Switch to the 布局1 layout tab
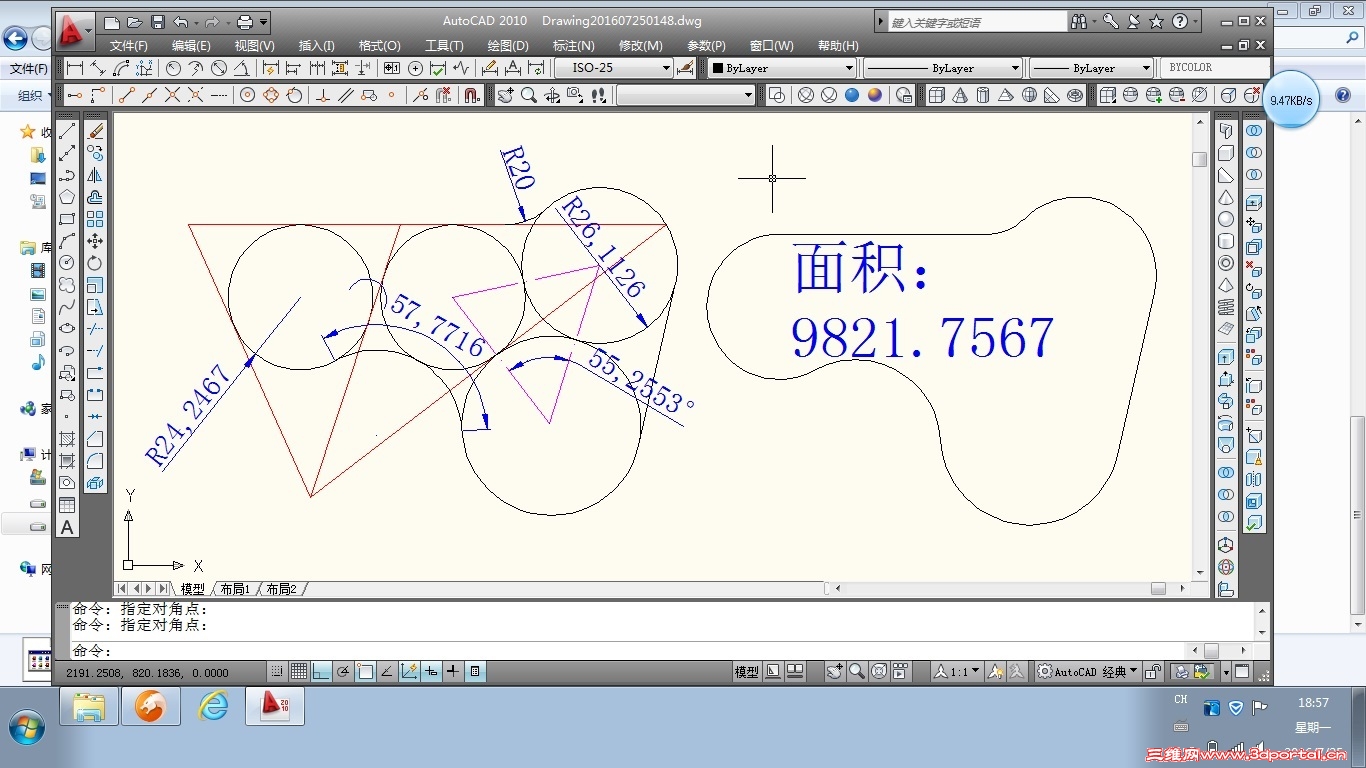This screenshot has height=768, width=1366. [x=235, y=589]
